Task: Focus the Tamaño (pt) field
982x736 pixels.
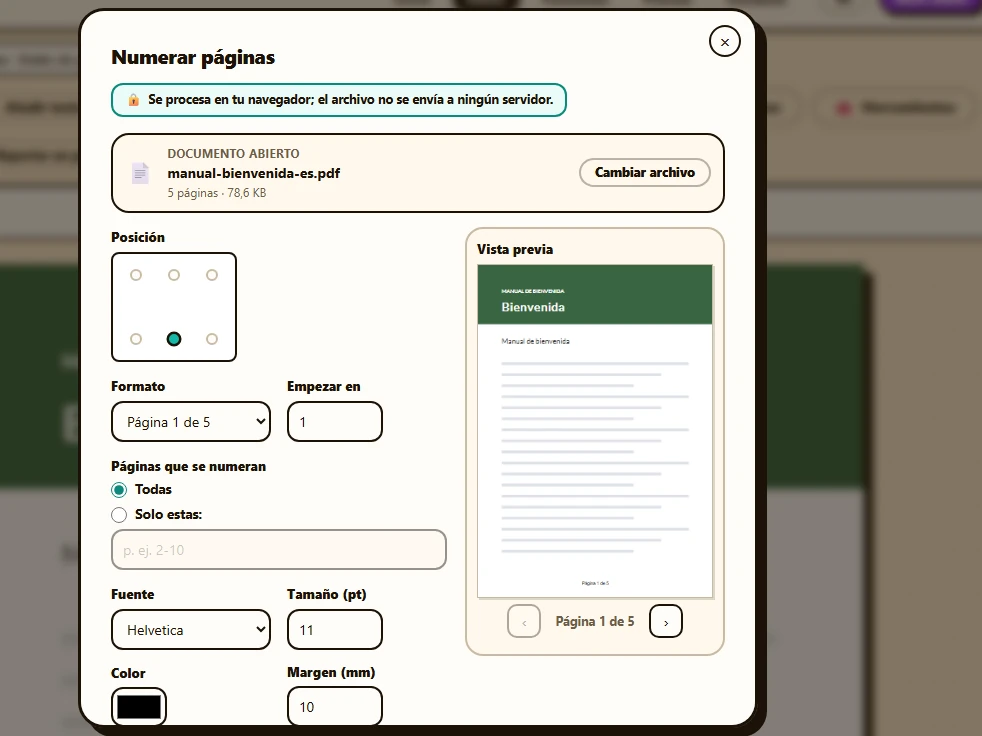Action: click(x=335, y=630)
